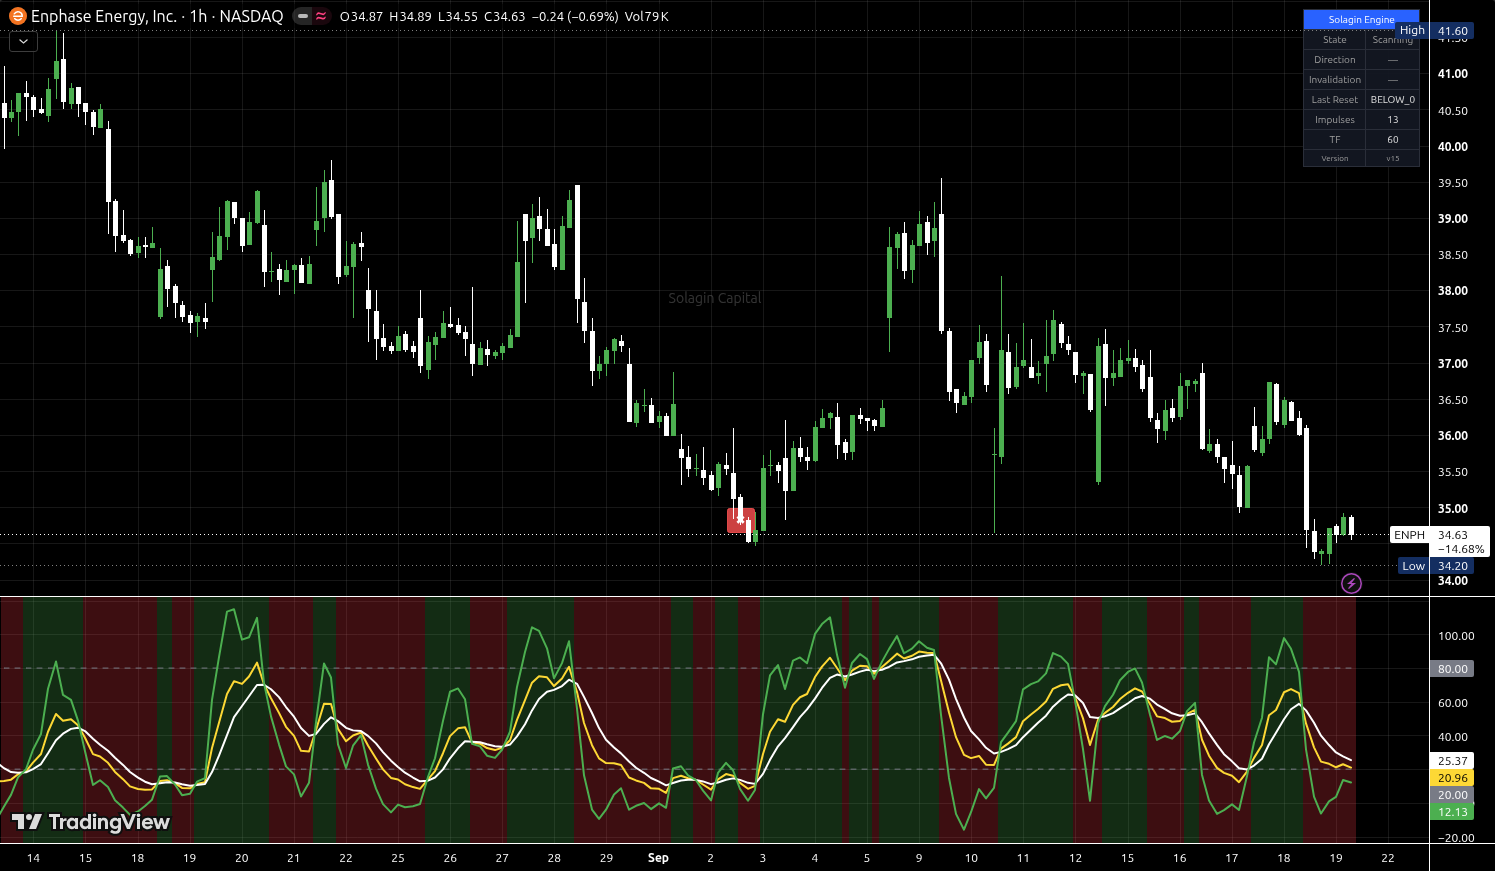Click the Impulses value 13
Image resolution: width=1495 pixels, height=871 pixels.
point(1392,120)
